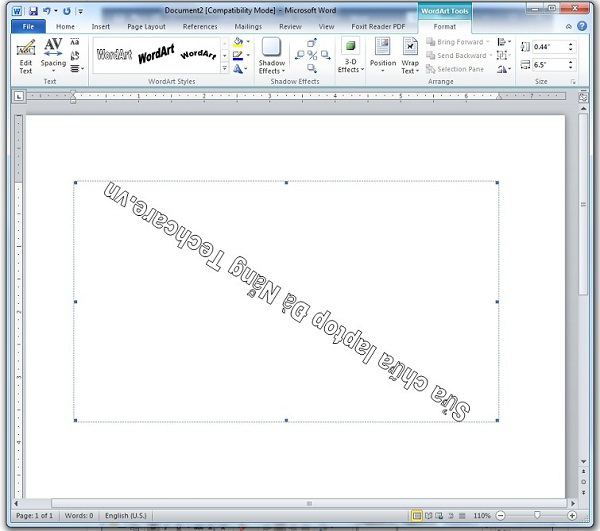Nudge shadow up icon
This screenshot has width=600, height=531.
click(312, 42)
